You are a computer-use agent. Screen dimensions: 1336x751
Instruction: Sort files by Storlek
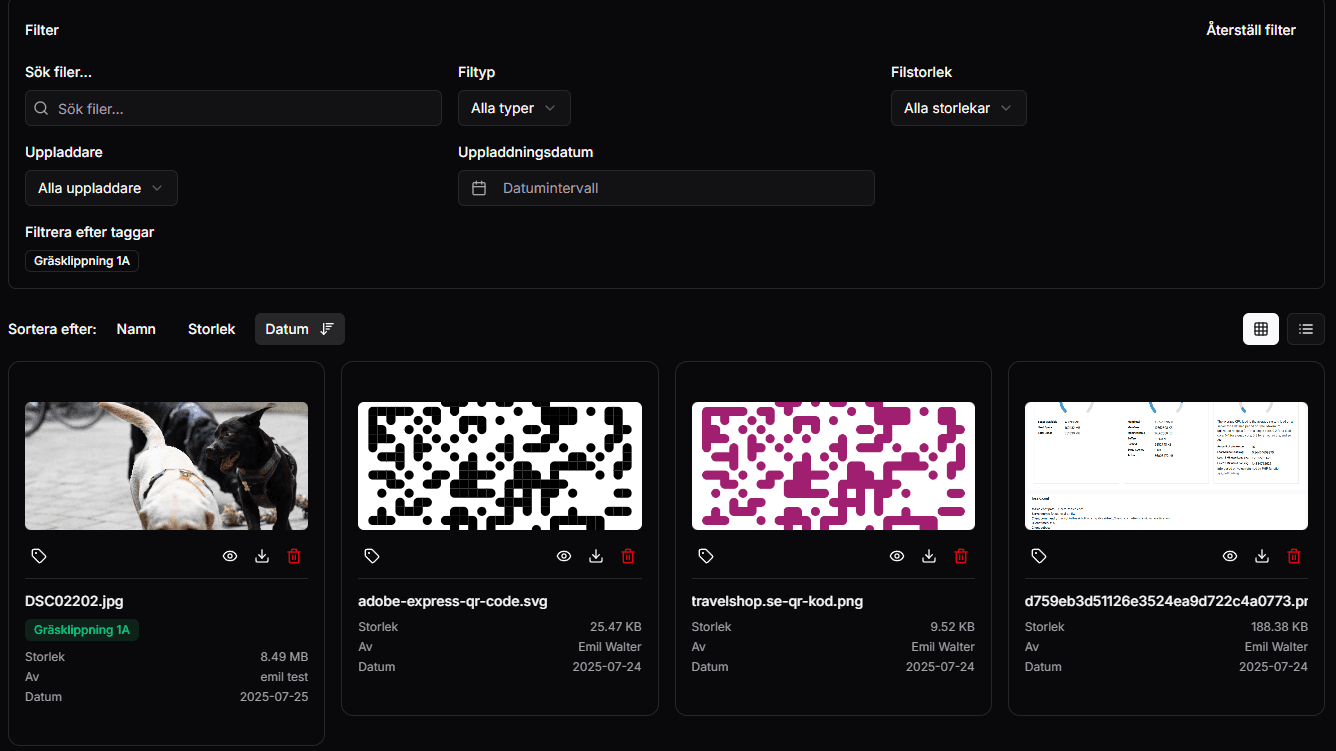212,329
